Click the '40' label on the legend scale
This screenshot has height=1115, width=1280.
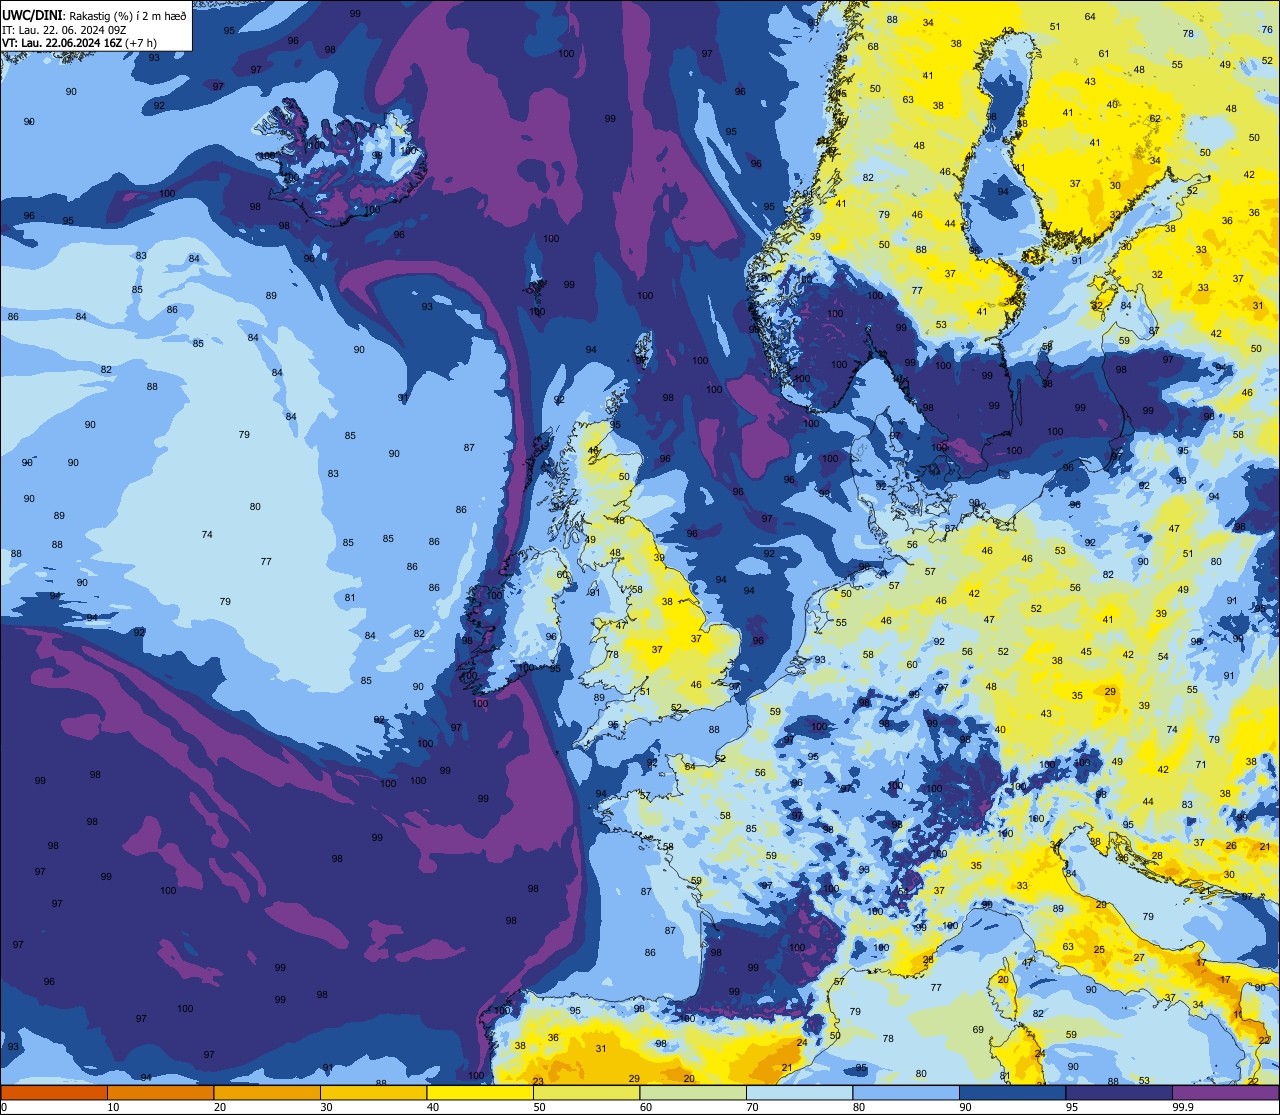tap(433, 1107)
